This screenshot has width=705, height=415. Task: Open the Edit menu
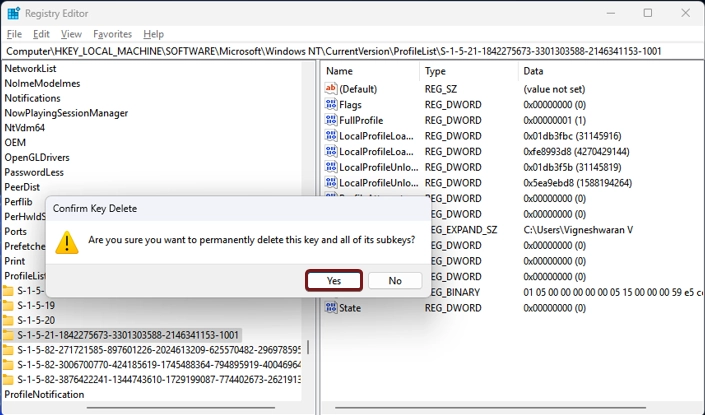click(41, 34)
